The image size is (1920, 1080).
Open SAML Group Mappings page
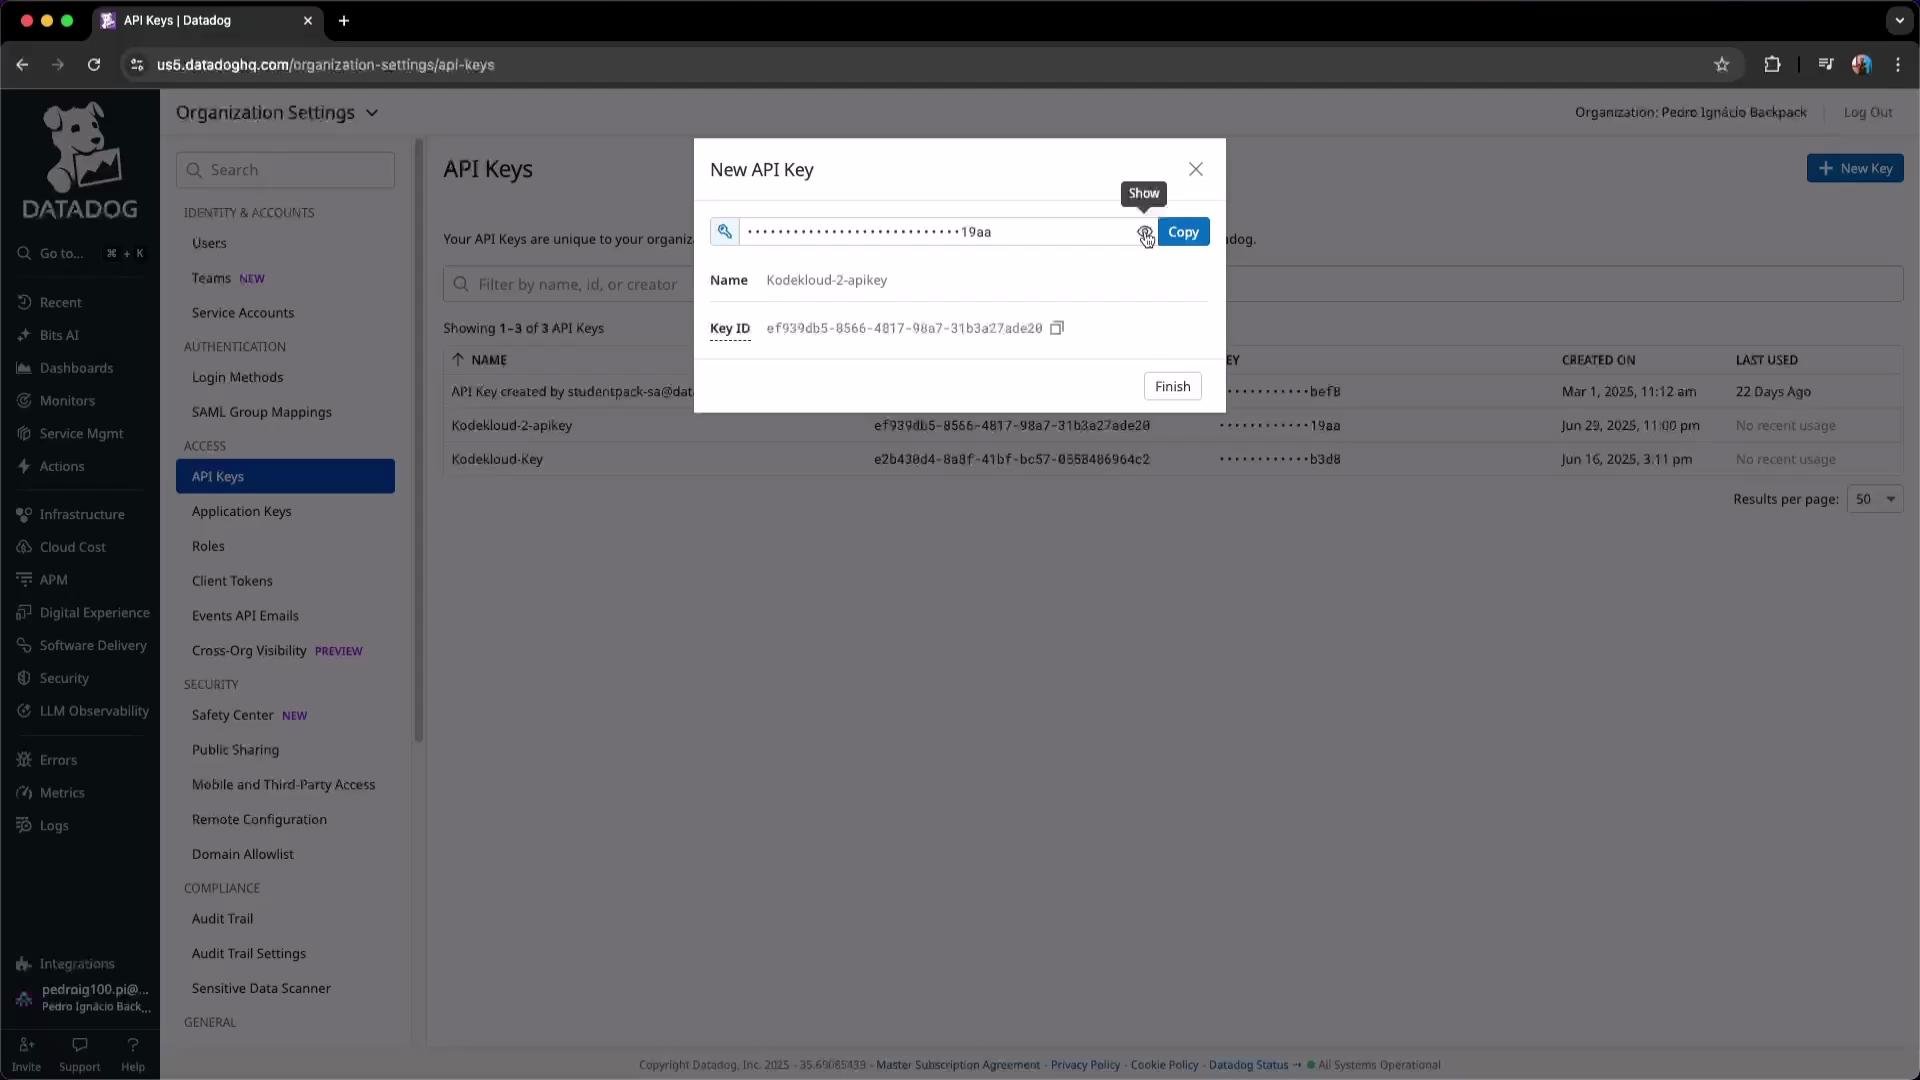[x=261, y=412]
